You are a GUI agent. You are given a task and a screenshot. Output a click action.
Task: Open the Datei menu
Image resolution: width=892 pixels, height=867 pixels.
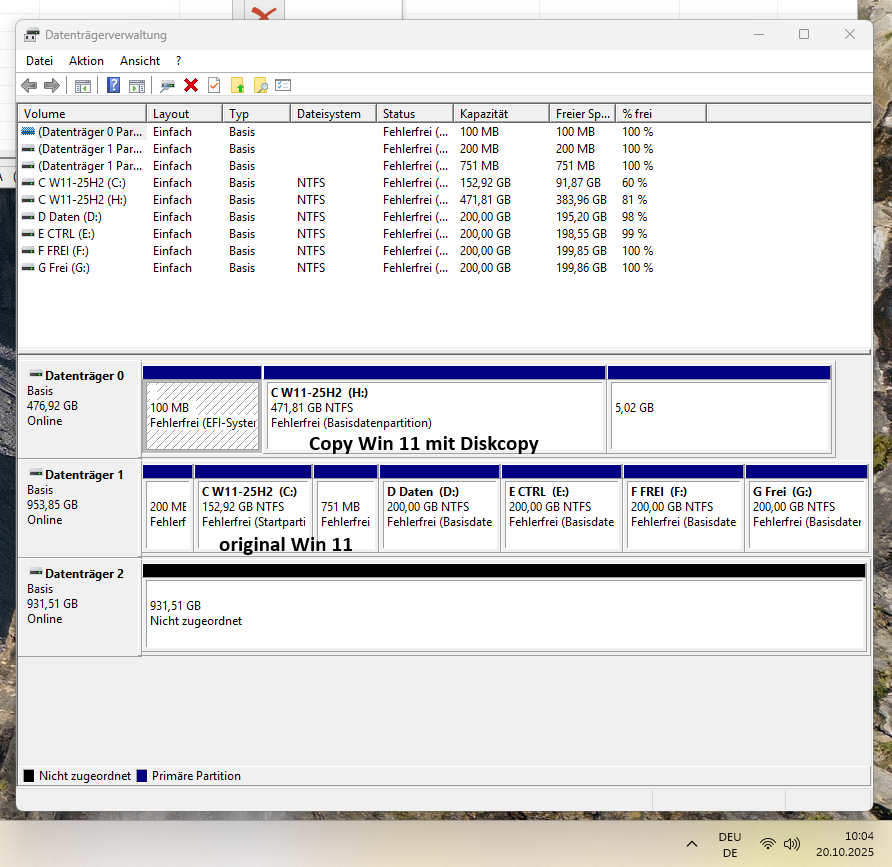click(39, 61)
